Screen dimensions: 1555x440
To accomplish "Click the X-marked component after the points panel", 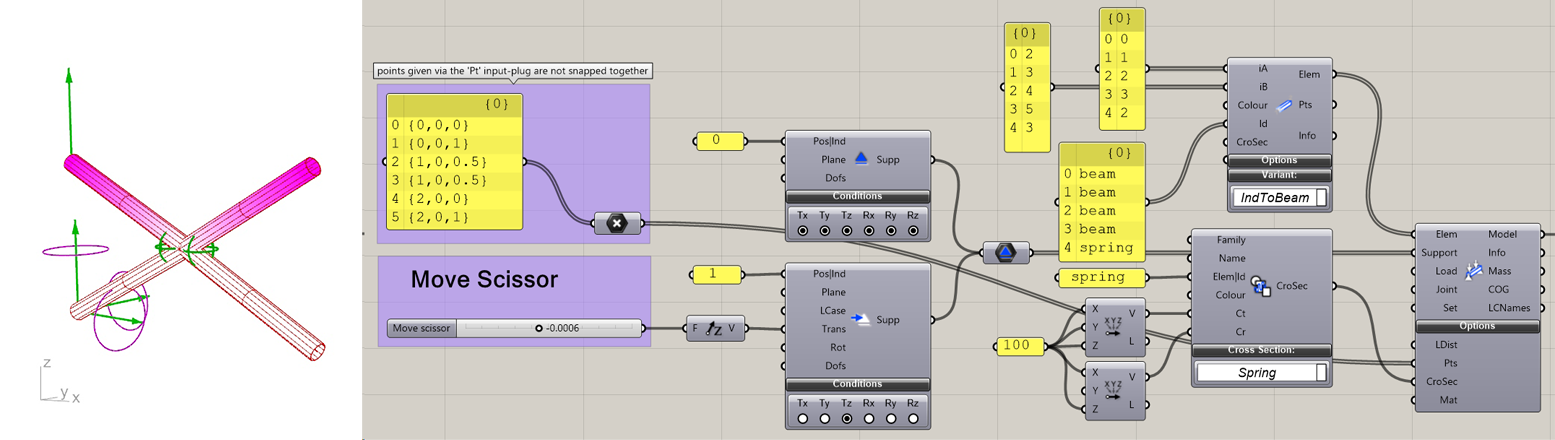I will [x=616, y=224].
